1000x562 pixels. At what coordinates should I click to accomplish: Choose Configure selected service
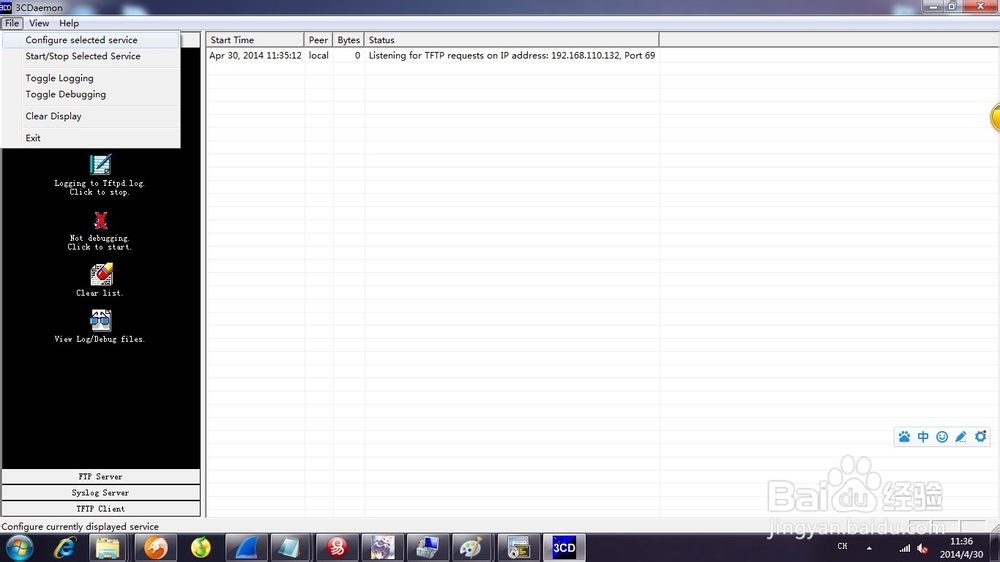[x=91, y=40]
